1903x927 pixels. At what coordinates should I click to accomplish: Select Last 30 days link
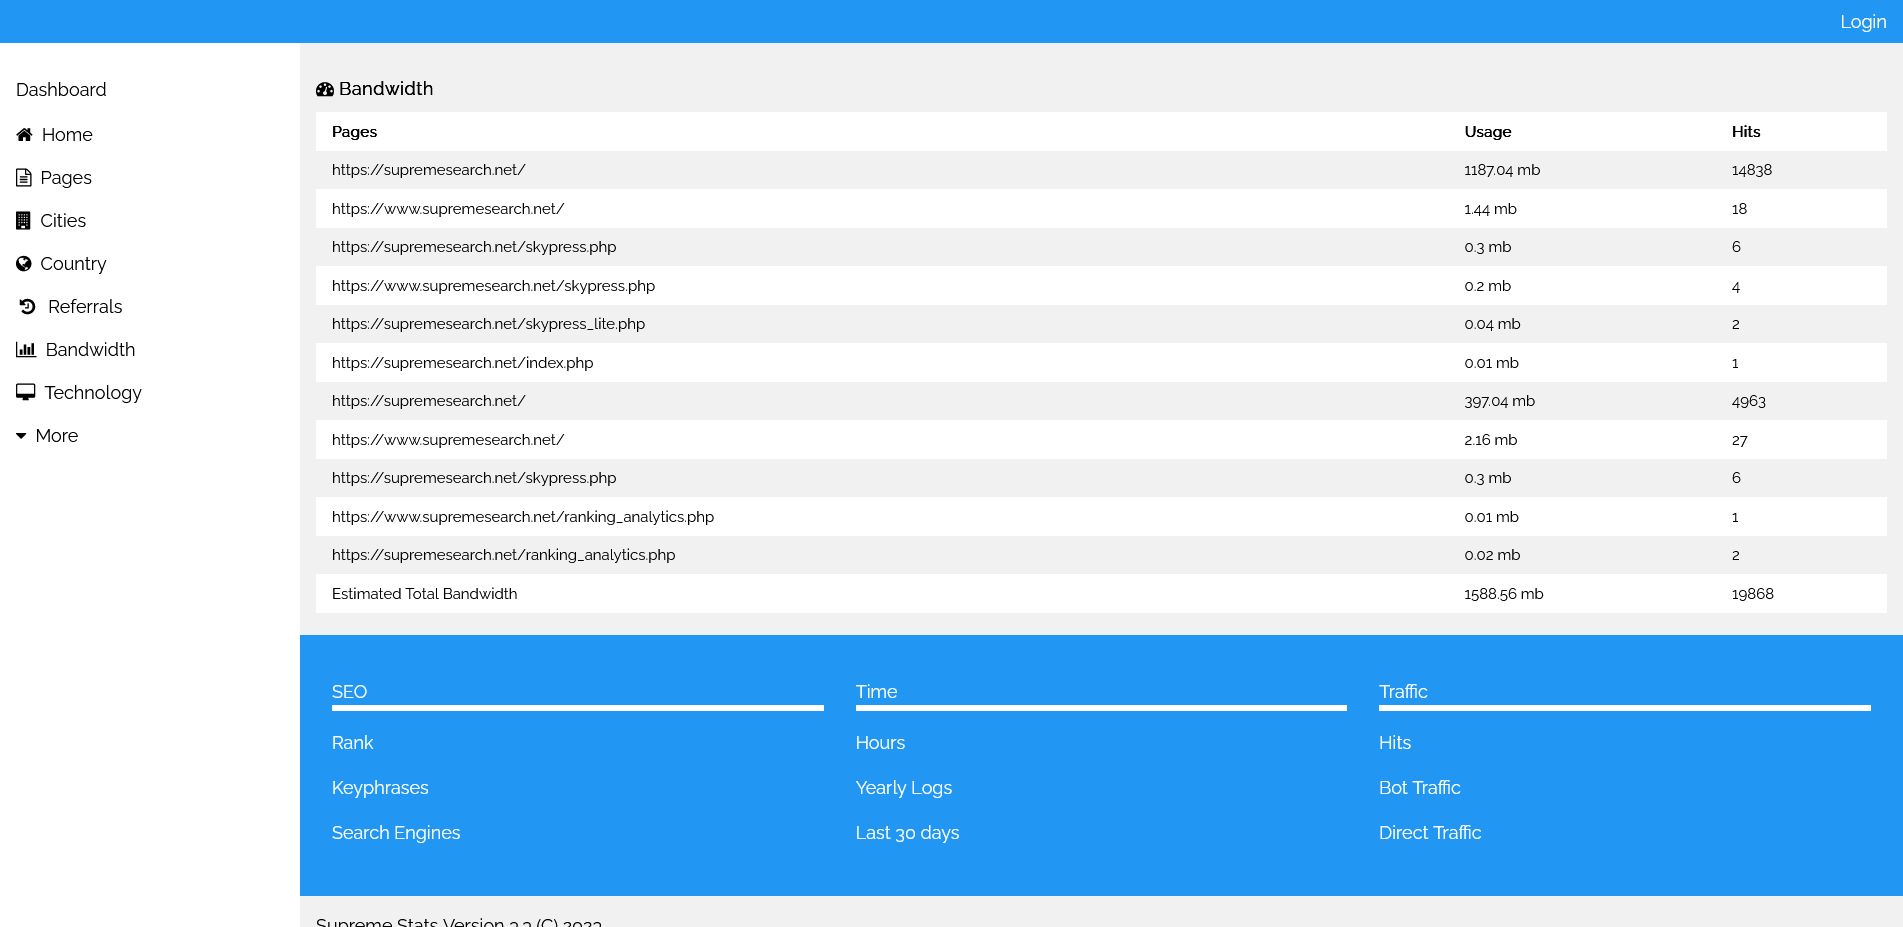(x=907, y=833)
